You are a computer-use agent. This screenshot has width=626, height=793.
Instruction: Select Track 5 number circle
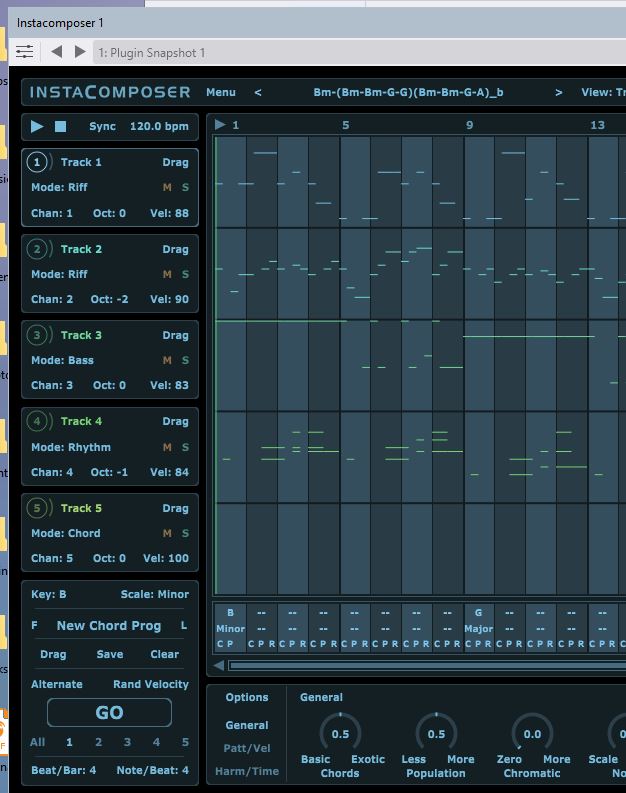(x=36, y=508)
